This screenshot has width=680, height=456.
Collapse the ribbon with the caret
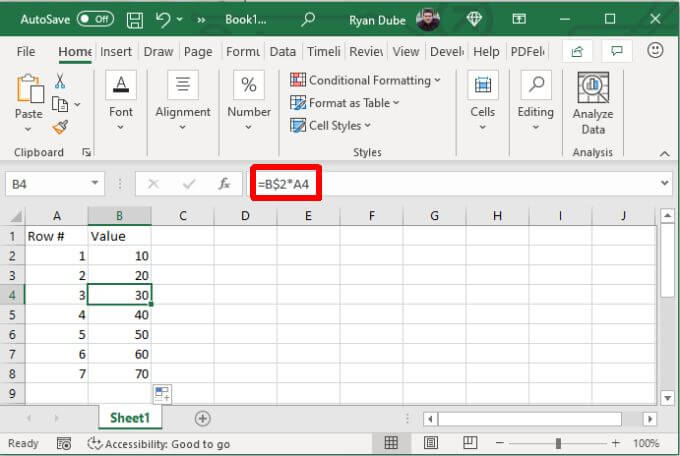[664, 154]
